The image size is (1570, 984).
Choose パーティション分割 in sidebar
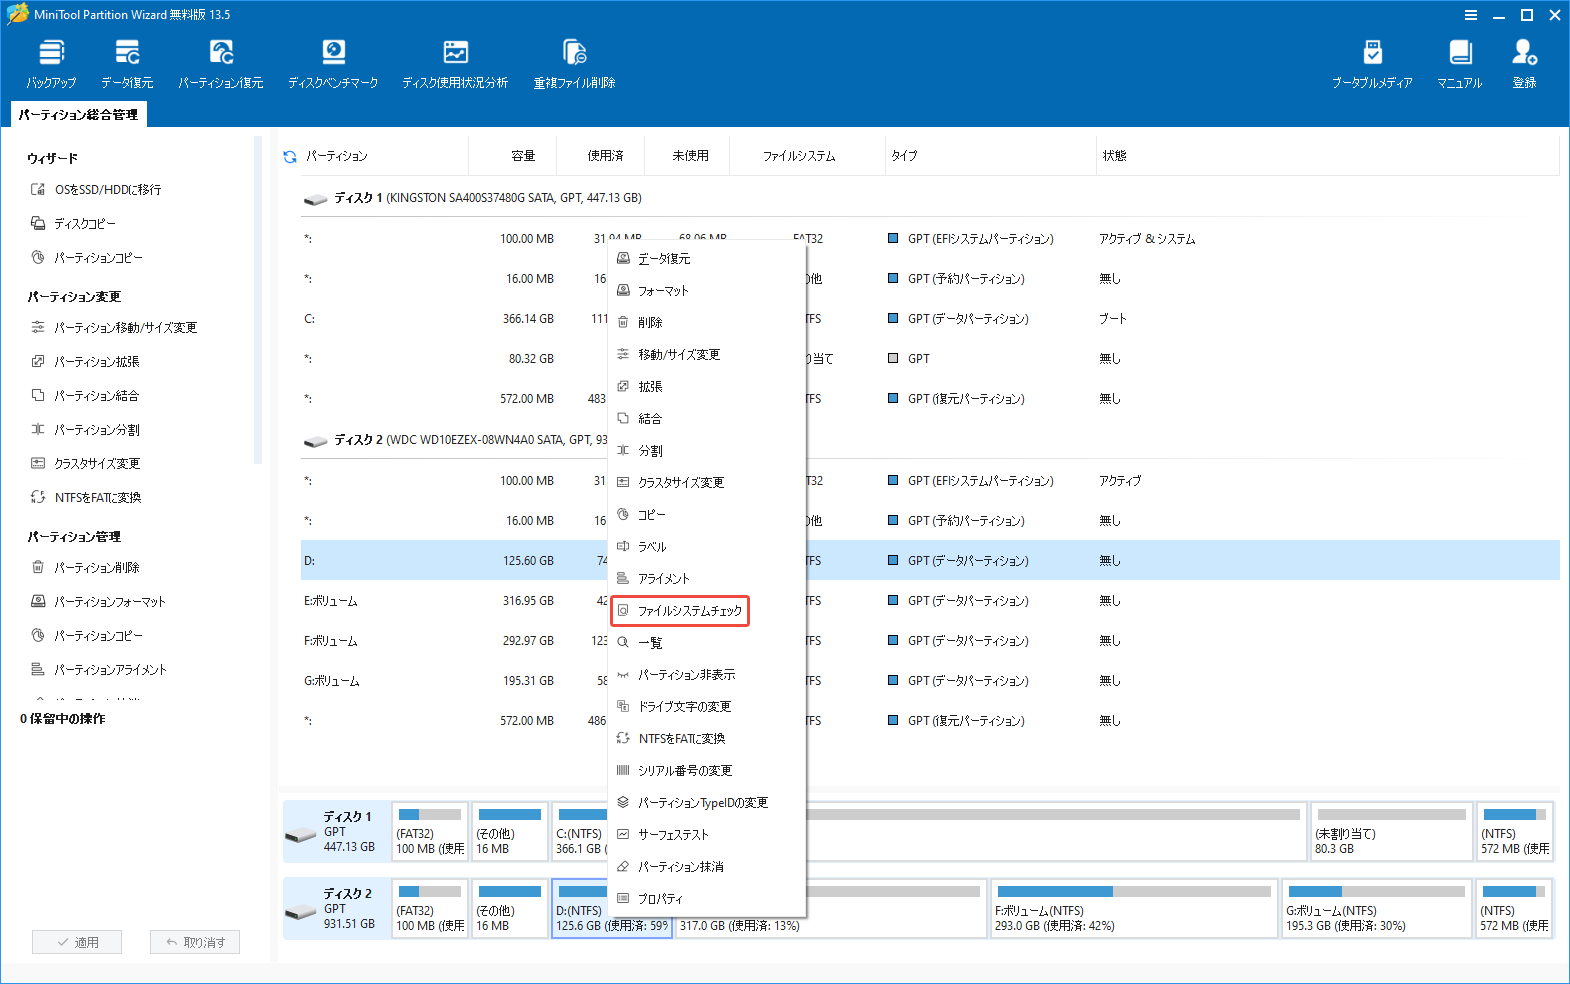click(x=85, y=429)
